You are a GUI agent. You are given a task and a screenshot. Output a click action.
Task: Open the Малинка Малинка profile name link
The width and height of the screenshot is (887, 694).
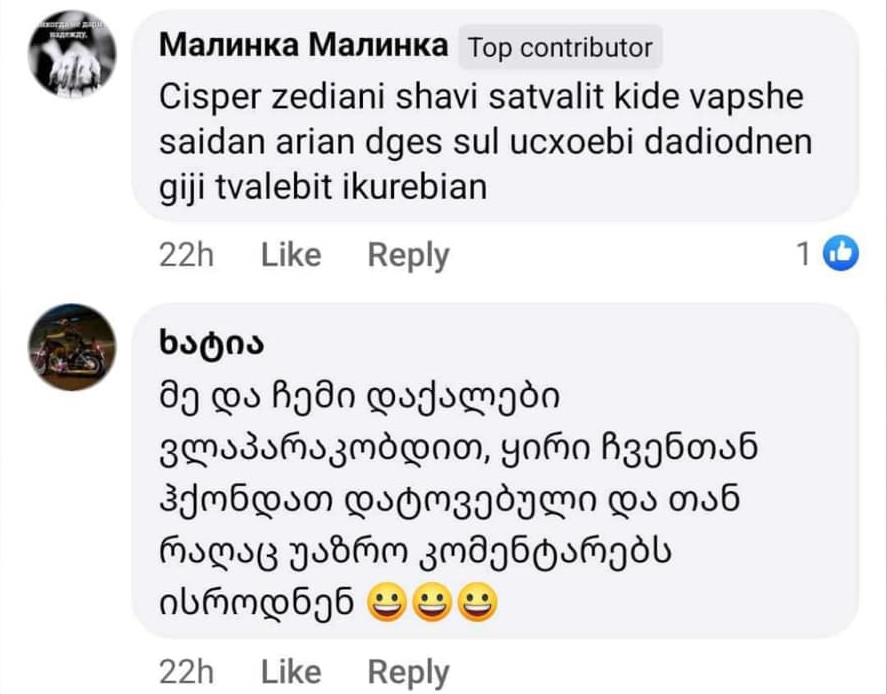pyautogui.click(x=303, y=46)
